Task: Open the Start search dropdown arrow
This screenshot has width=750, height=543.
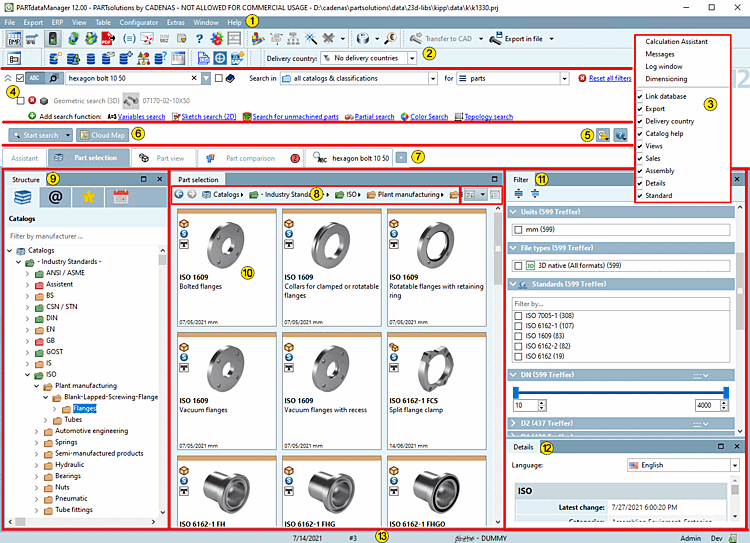Action: coord(68,135)
